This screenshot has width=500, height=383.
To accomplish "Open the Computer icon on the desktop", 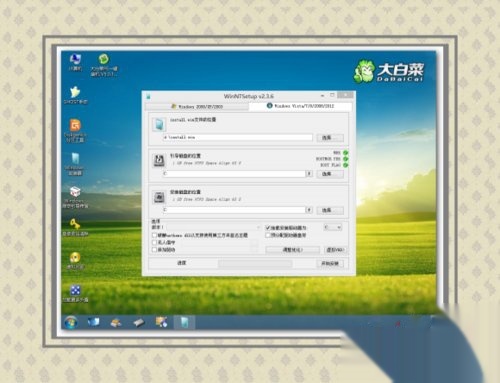I will tap(75, 62).
